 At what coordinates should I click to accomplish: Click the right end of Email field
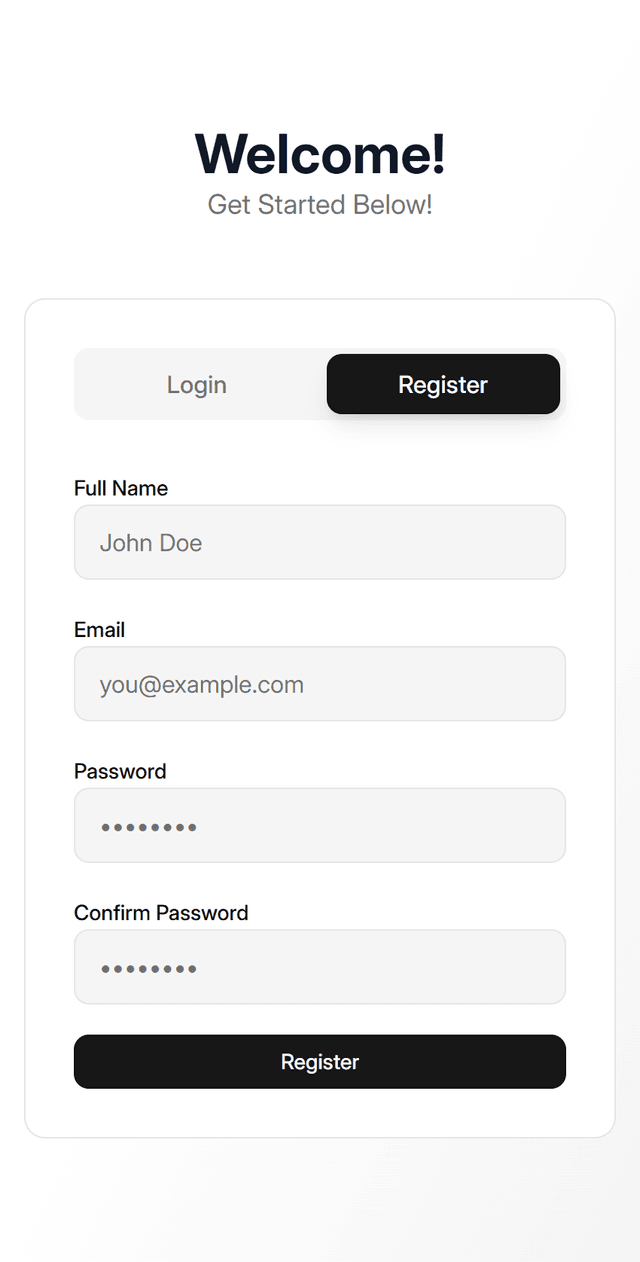540,684
